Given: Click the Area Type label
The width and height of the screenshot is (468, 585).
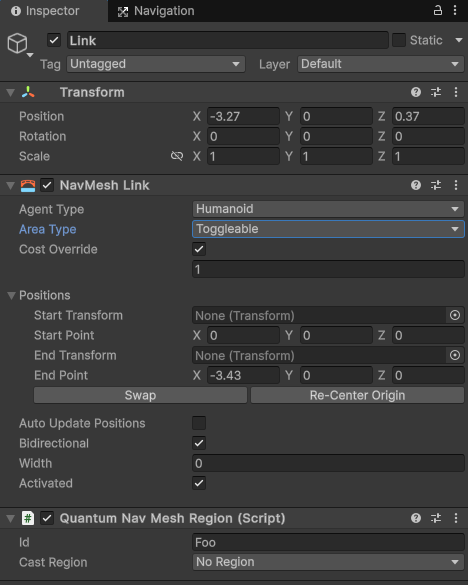Looking at the screenshot, I should [x=48, y=229].
